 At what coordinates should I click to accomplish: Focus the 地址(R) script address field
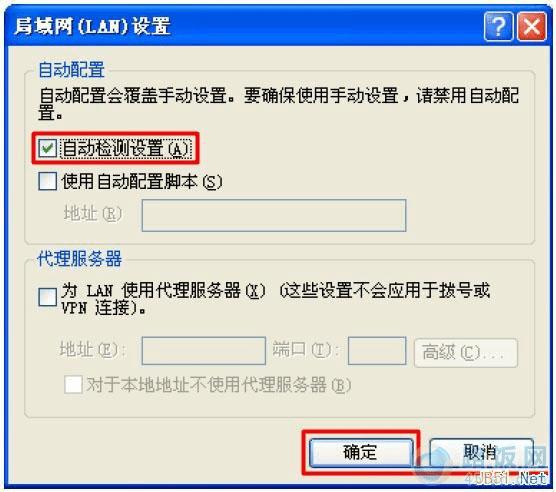[x=274, y=215]
